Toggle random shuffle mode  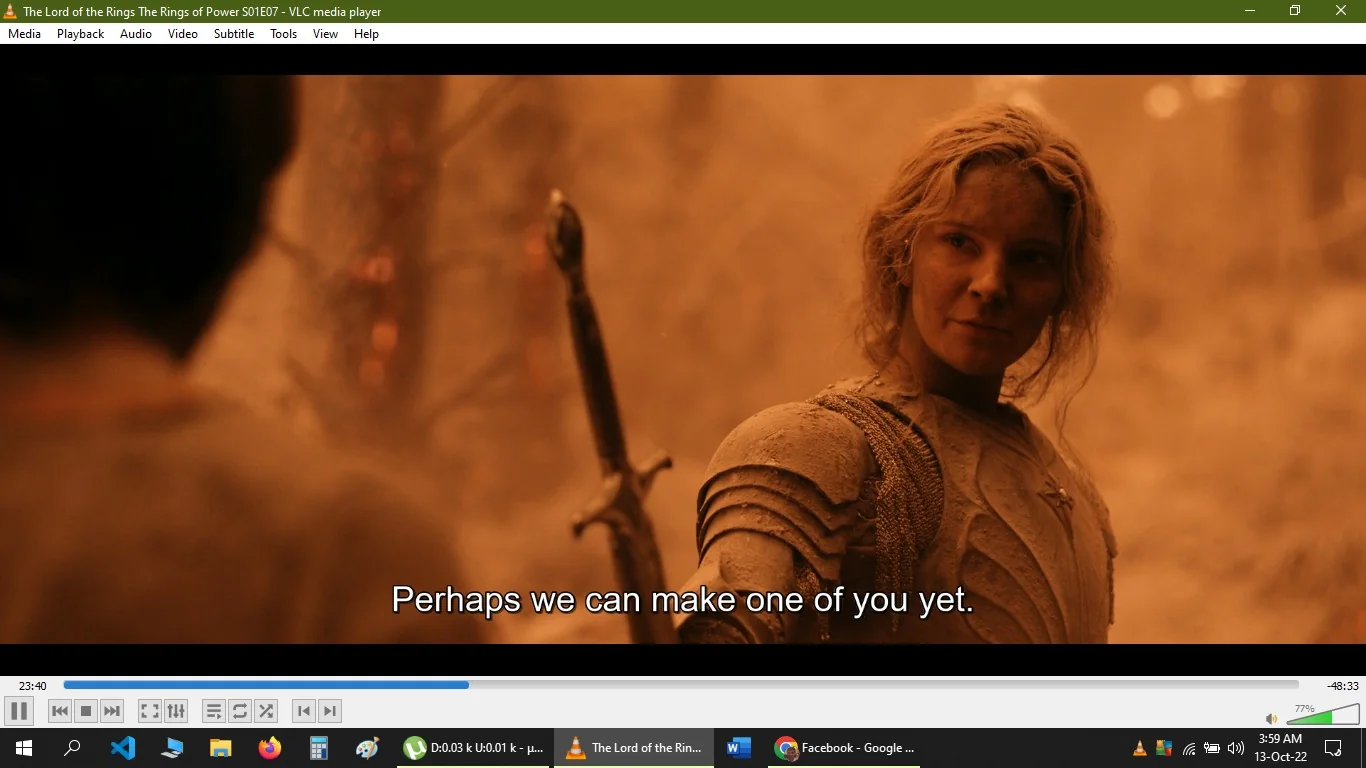[266, 711]
